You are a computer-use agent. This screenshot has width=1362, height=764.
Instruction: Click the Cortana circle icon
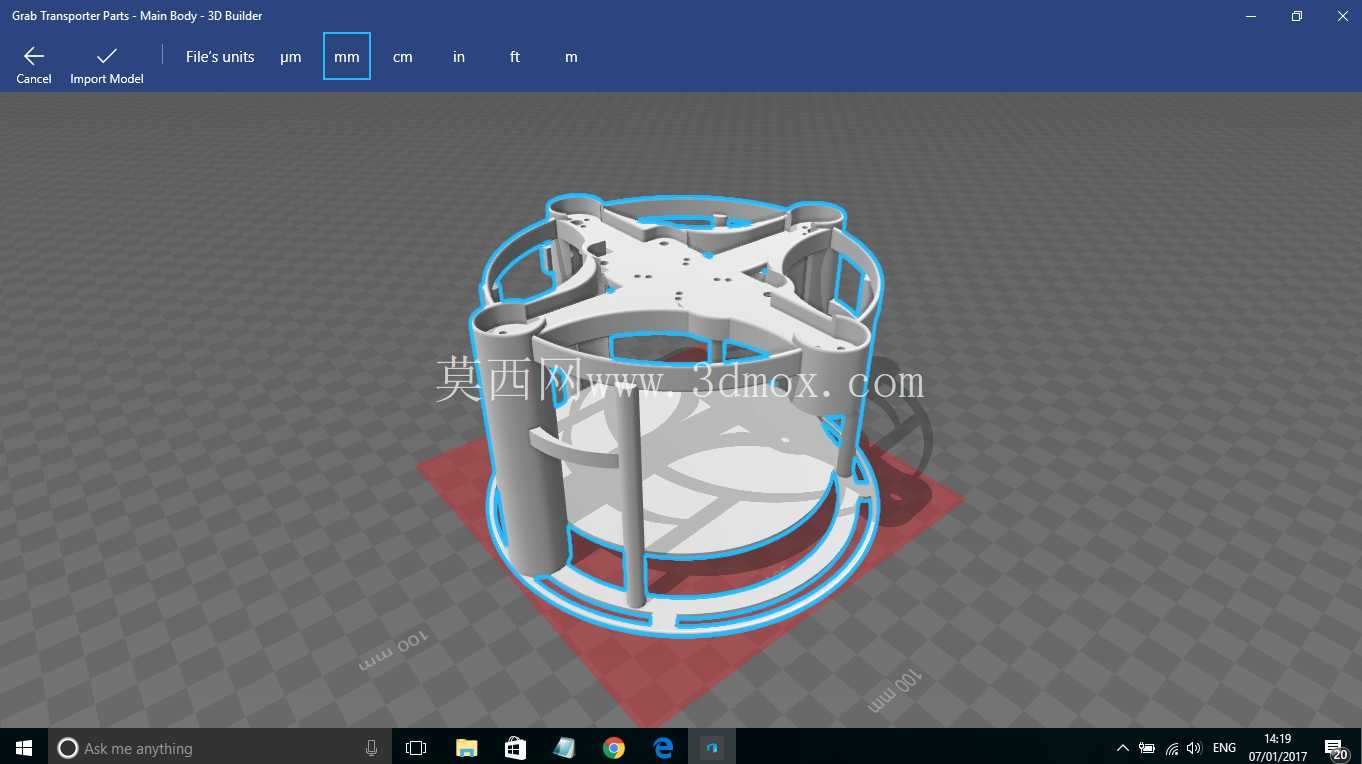click(68, 748)
